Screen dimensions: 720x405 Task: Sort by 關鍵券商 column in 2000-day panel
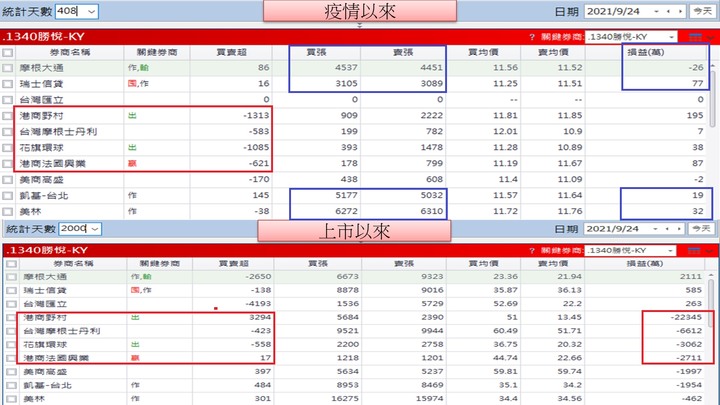tap(160, 264)
